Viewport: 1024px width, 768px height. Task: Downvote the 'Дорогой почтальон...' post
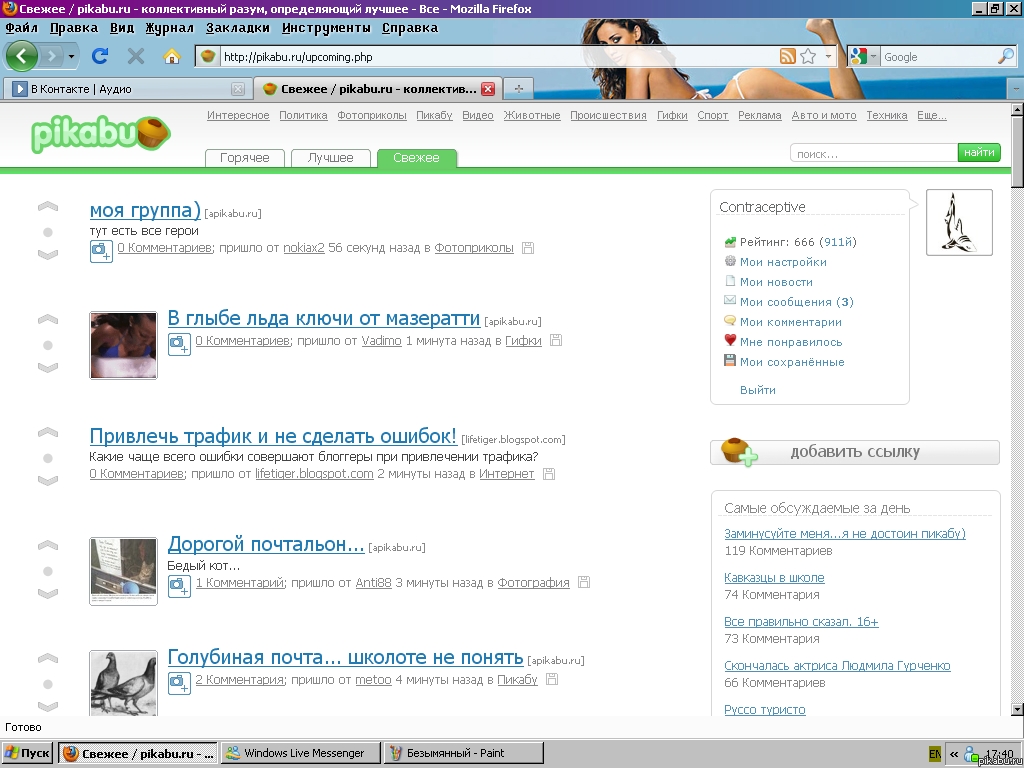point(48,594)
